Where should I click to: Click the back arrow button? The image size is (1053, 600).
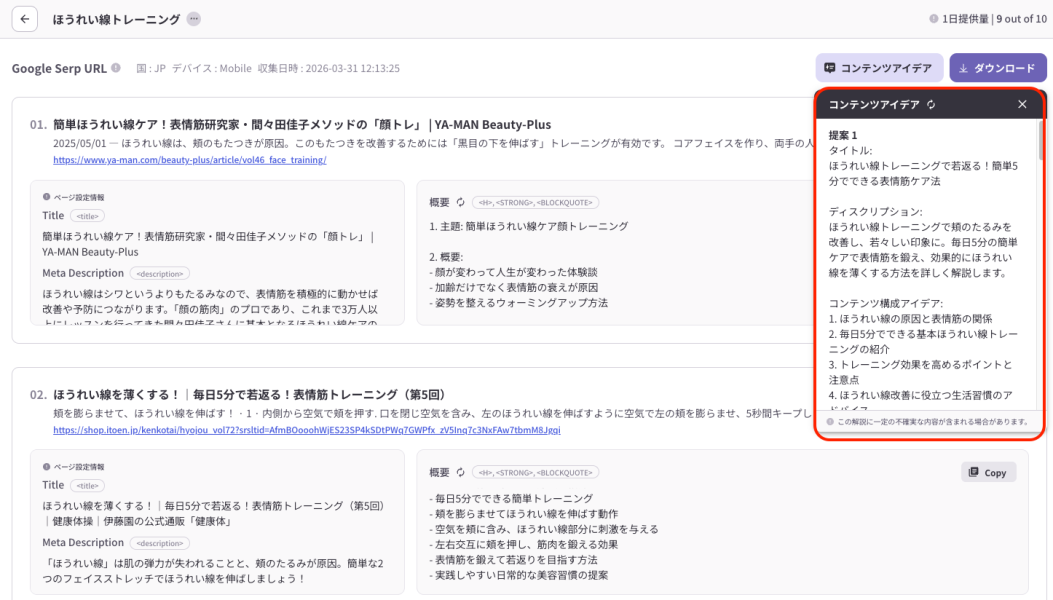pyautogui.click(x=25, y=19)
